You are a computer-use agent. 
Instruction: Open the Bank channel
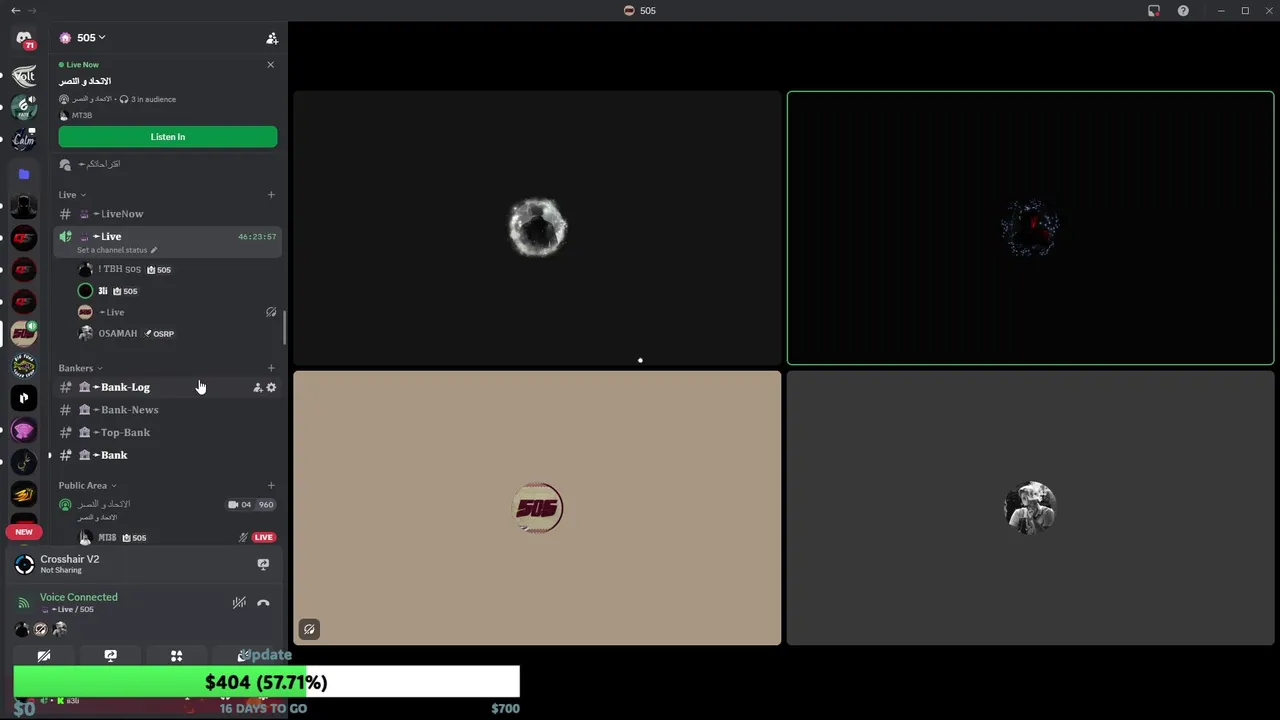[x=168, y=455]
